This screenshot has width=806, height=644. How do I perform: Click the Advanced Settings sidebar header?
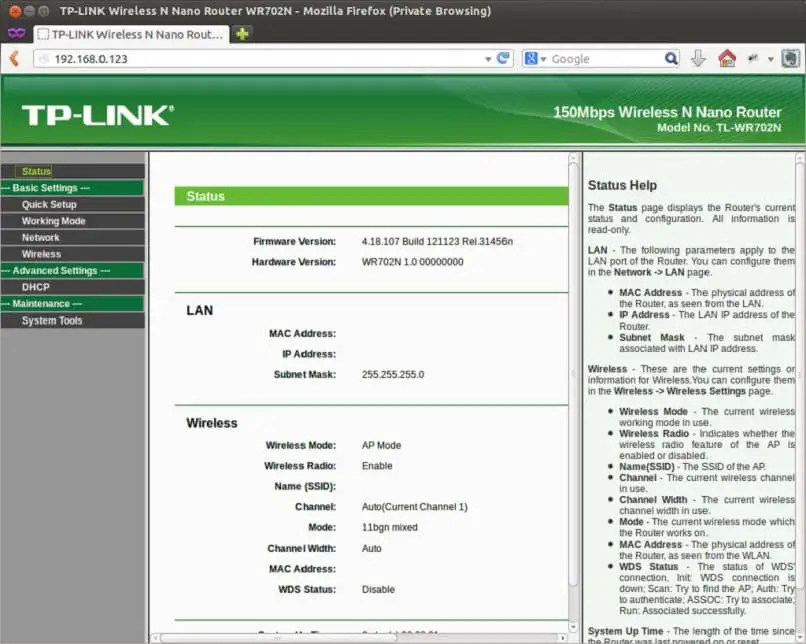point(73,270)
